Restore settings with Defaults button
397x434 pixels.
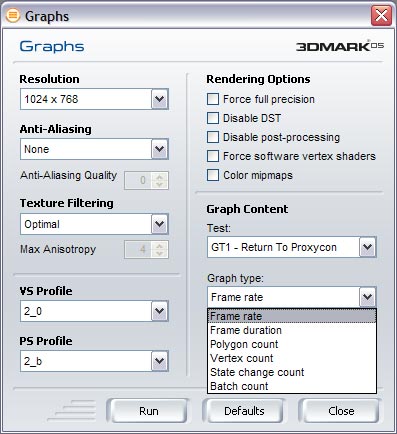click(244, 411)
